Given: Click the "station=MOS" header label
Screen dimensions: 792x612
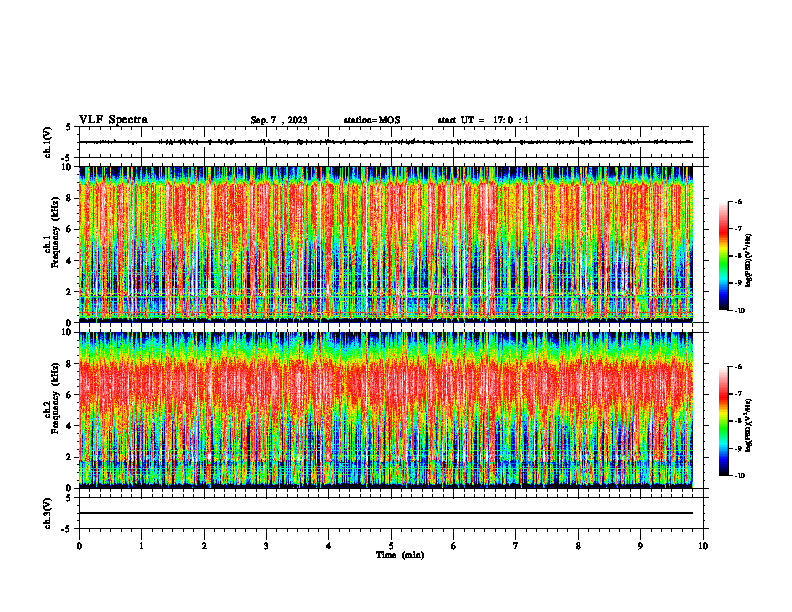Looking at the screenshot, I should [x=372, y=120].
